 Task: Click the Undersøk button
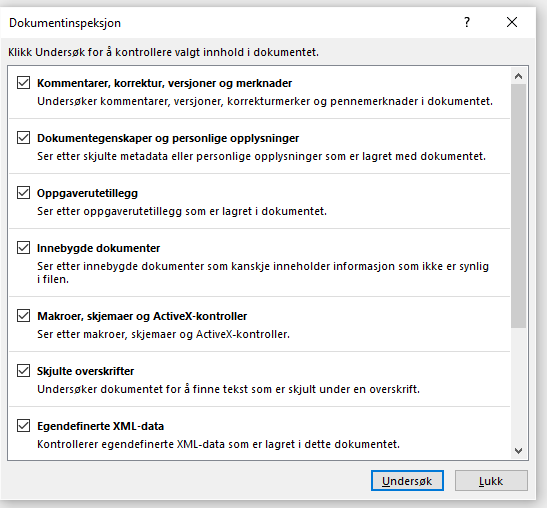point(407,481)
